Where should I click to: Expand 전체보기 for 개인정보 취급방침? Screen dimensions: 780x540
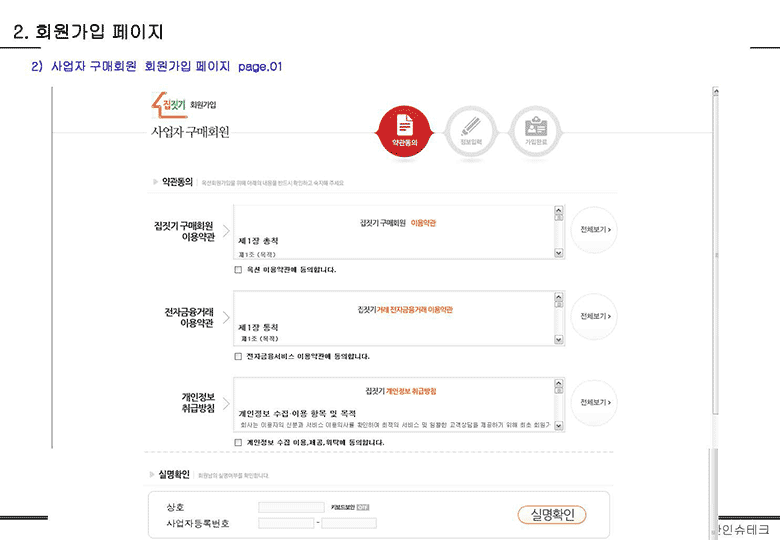pyautogui.click(x=595, y=402)
